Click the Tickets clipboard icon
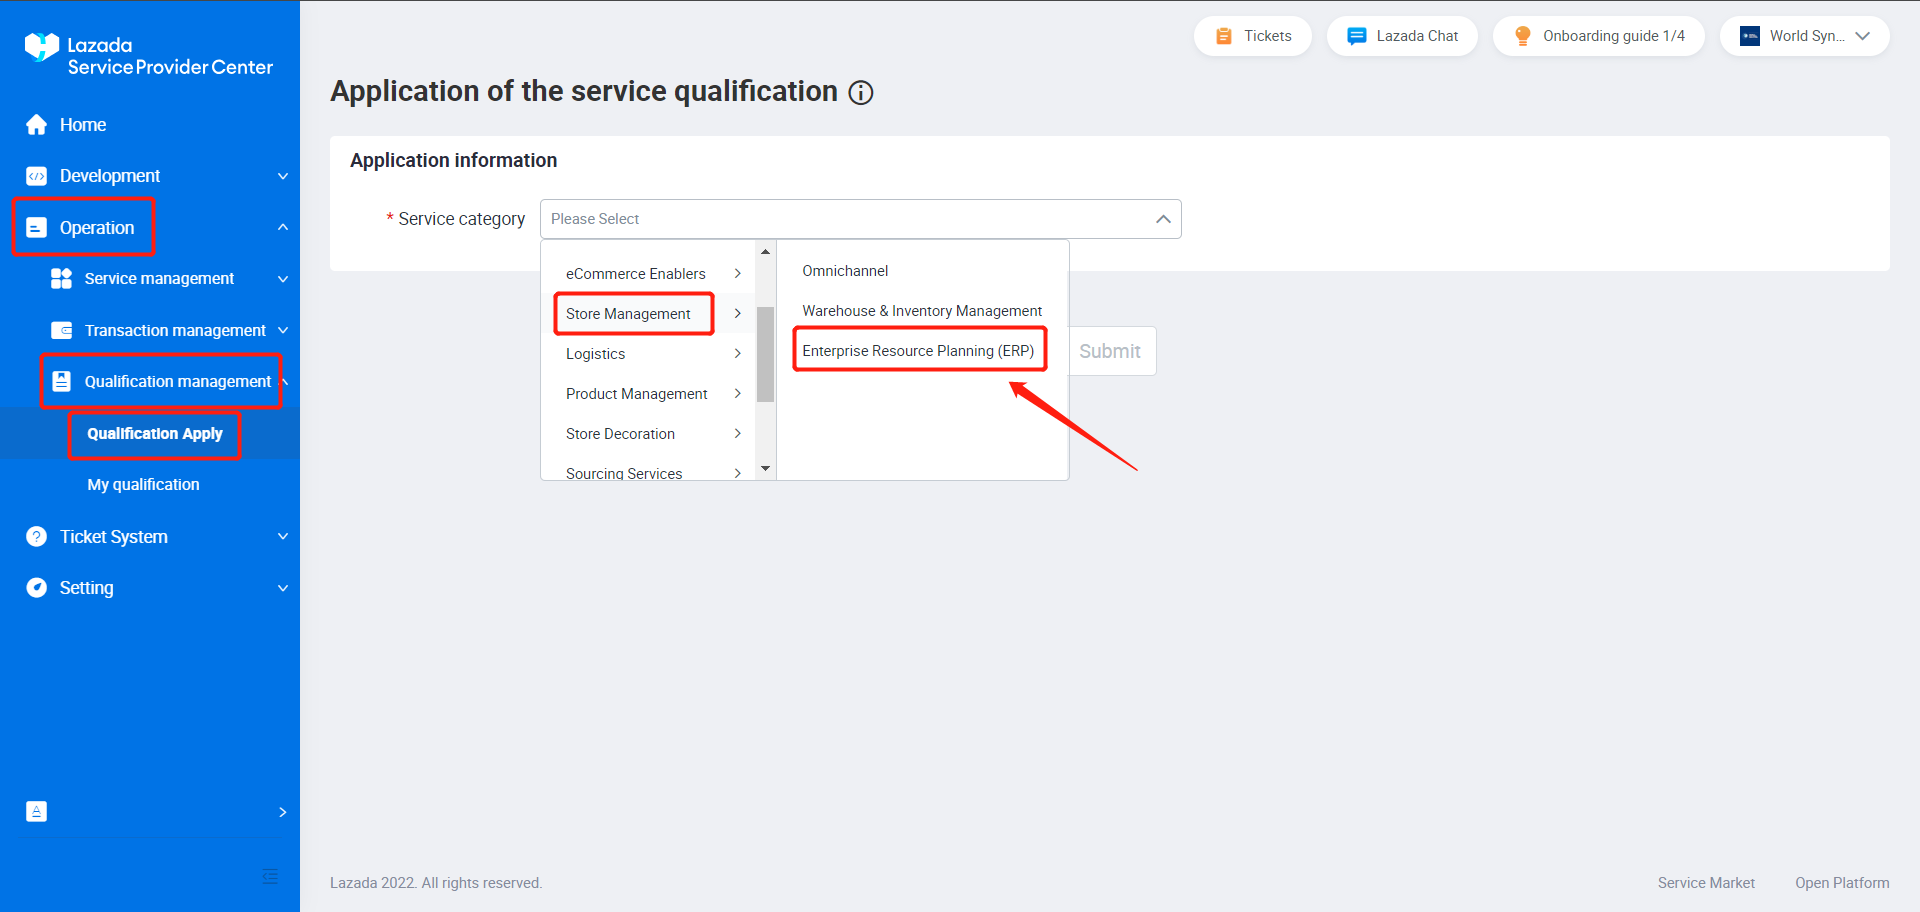This screenshot has height=912, width=1920. tap(1224, 36)
